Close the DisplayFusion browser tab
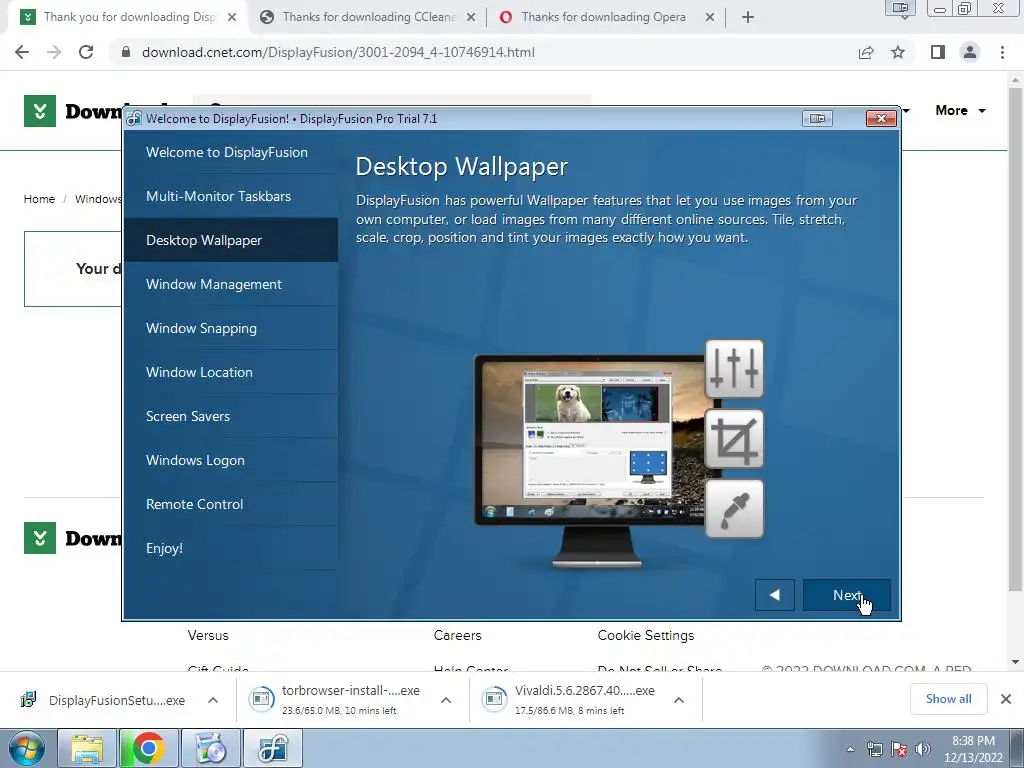Image resolution: width=1024 pixels, height=768 pixels. pyautogui.click(x=232, y=18)
